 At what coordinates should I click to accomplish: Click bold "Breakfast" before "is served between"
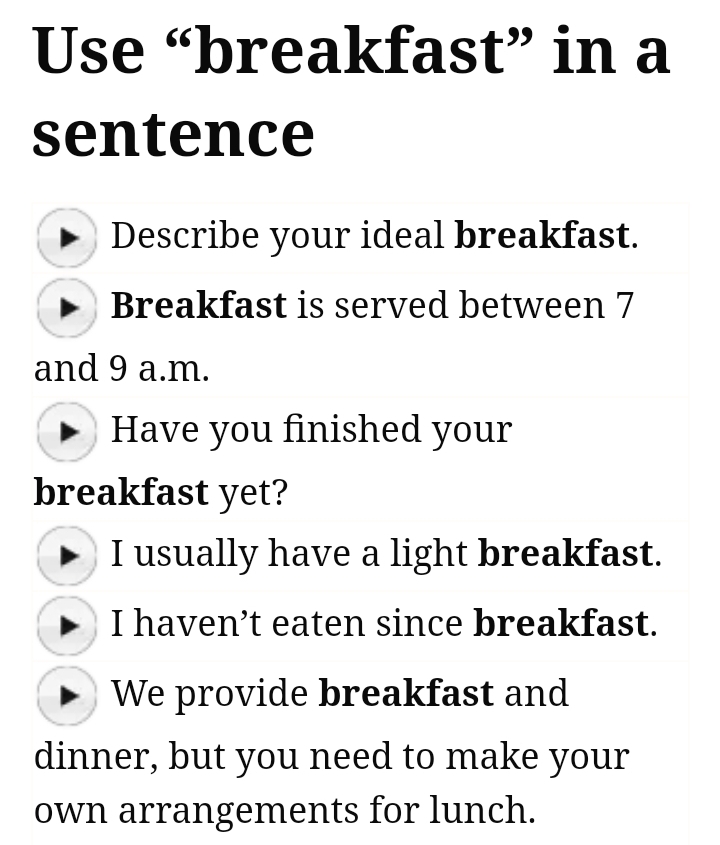click(199, 305)
